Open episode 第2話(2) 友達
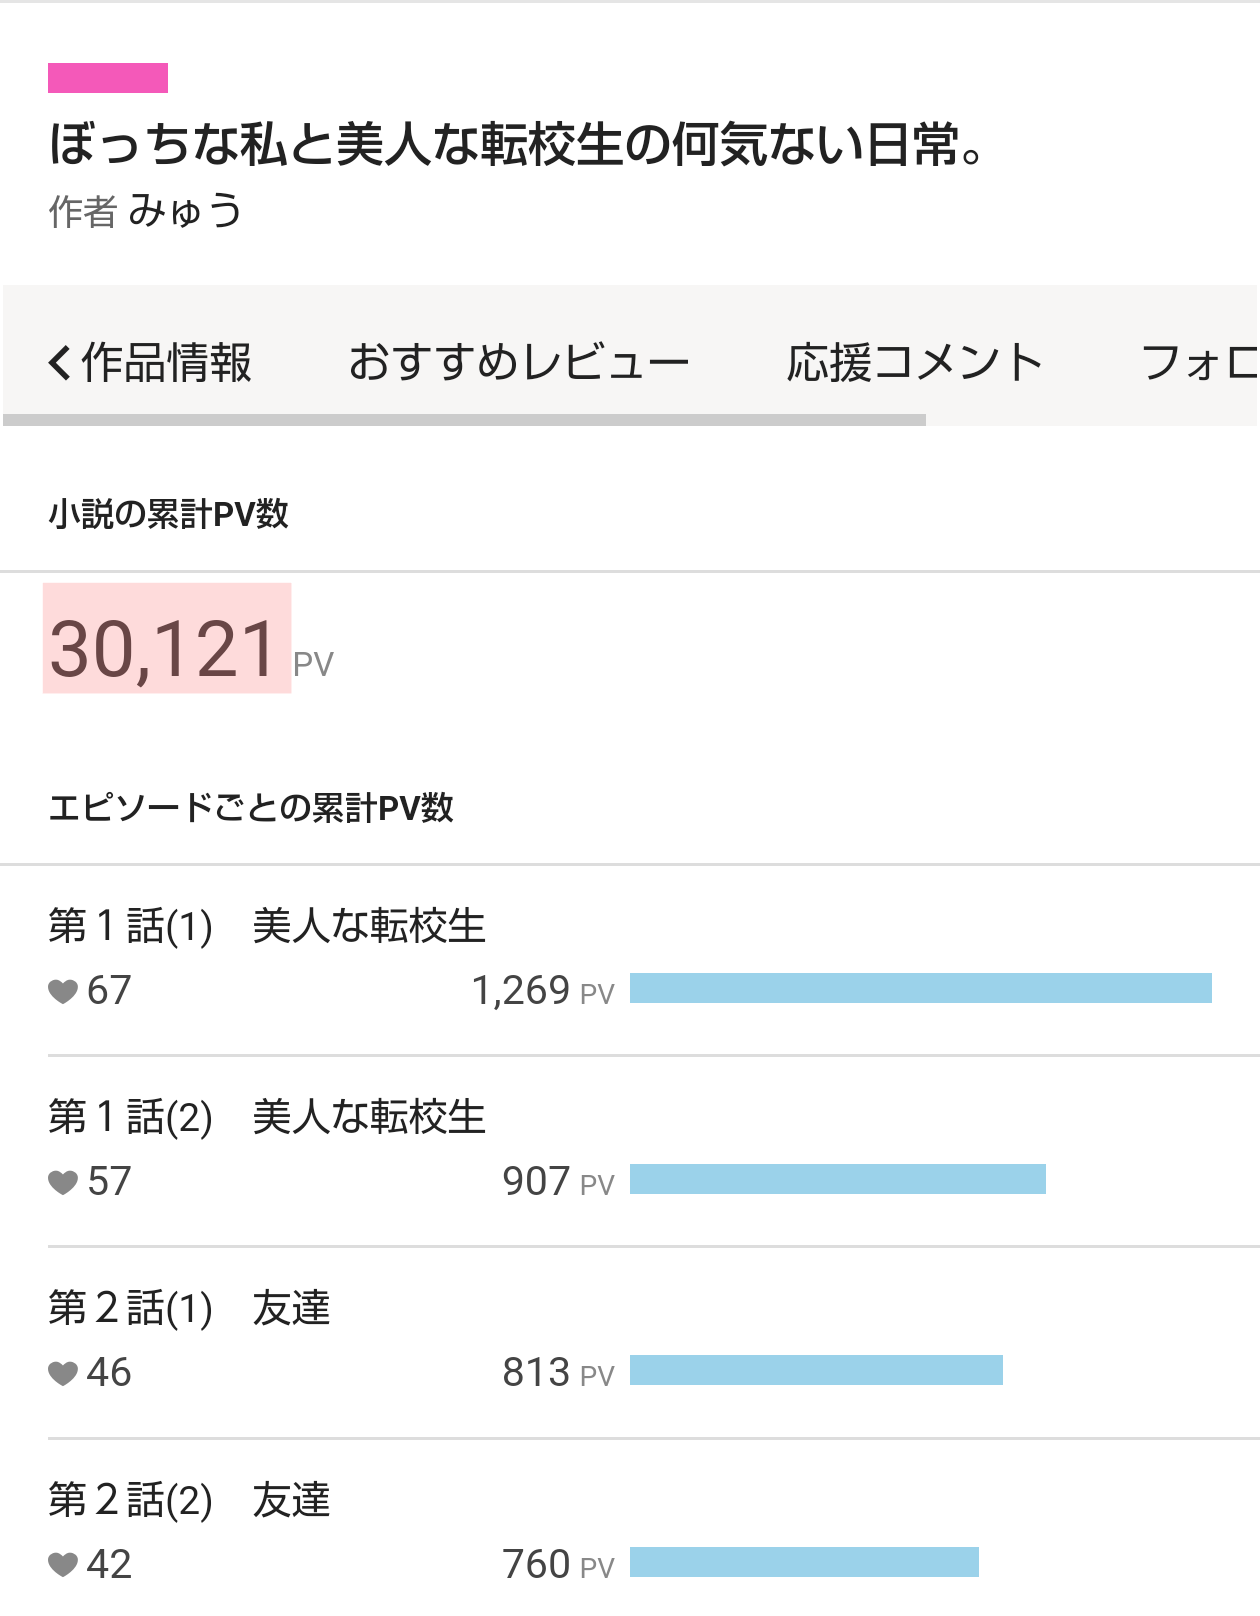Image resolution: width=1260 pixels, height=1616 pixels. [x=189, y=1500]
